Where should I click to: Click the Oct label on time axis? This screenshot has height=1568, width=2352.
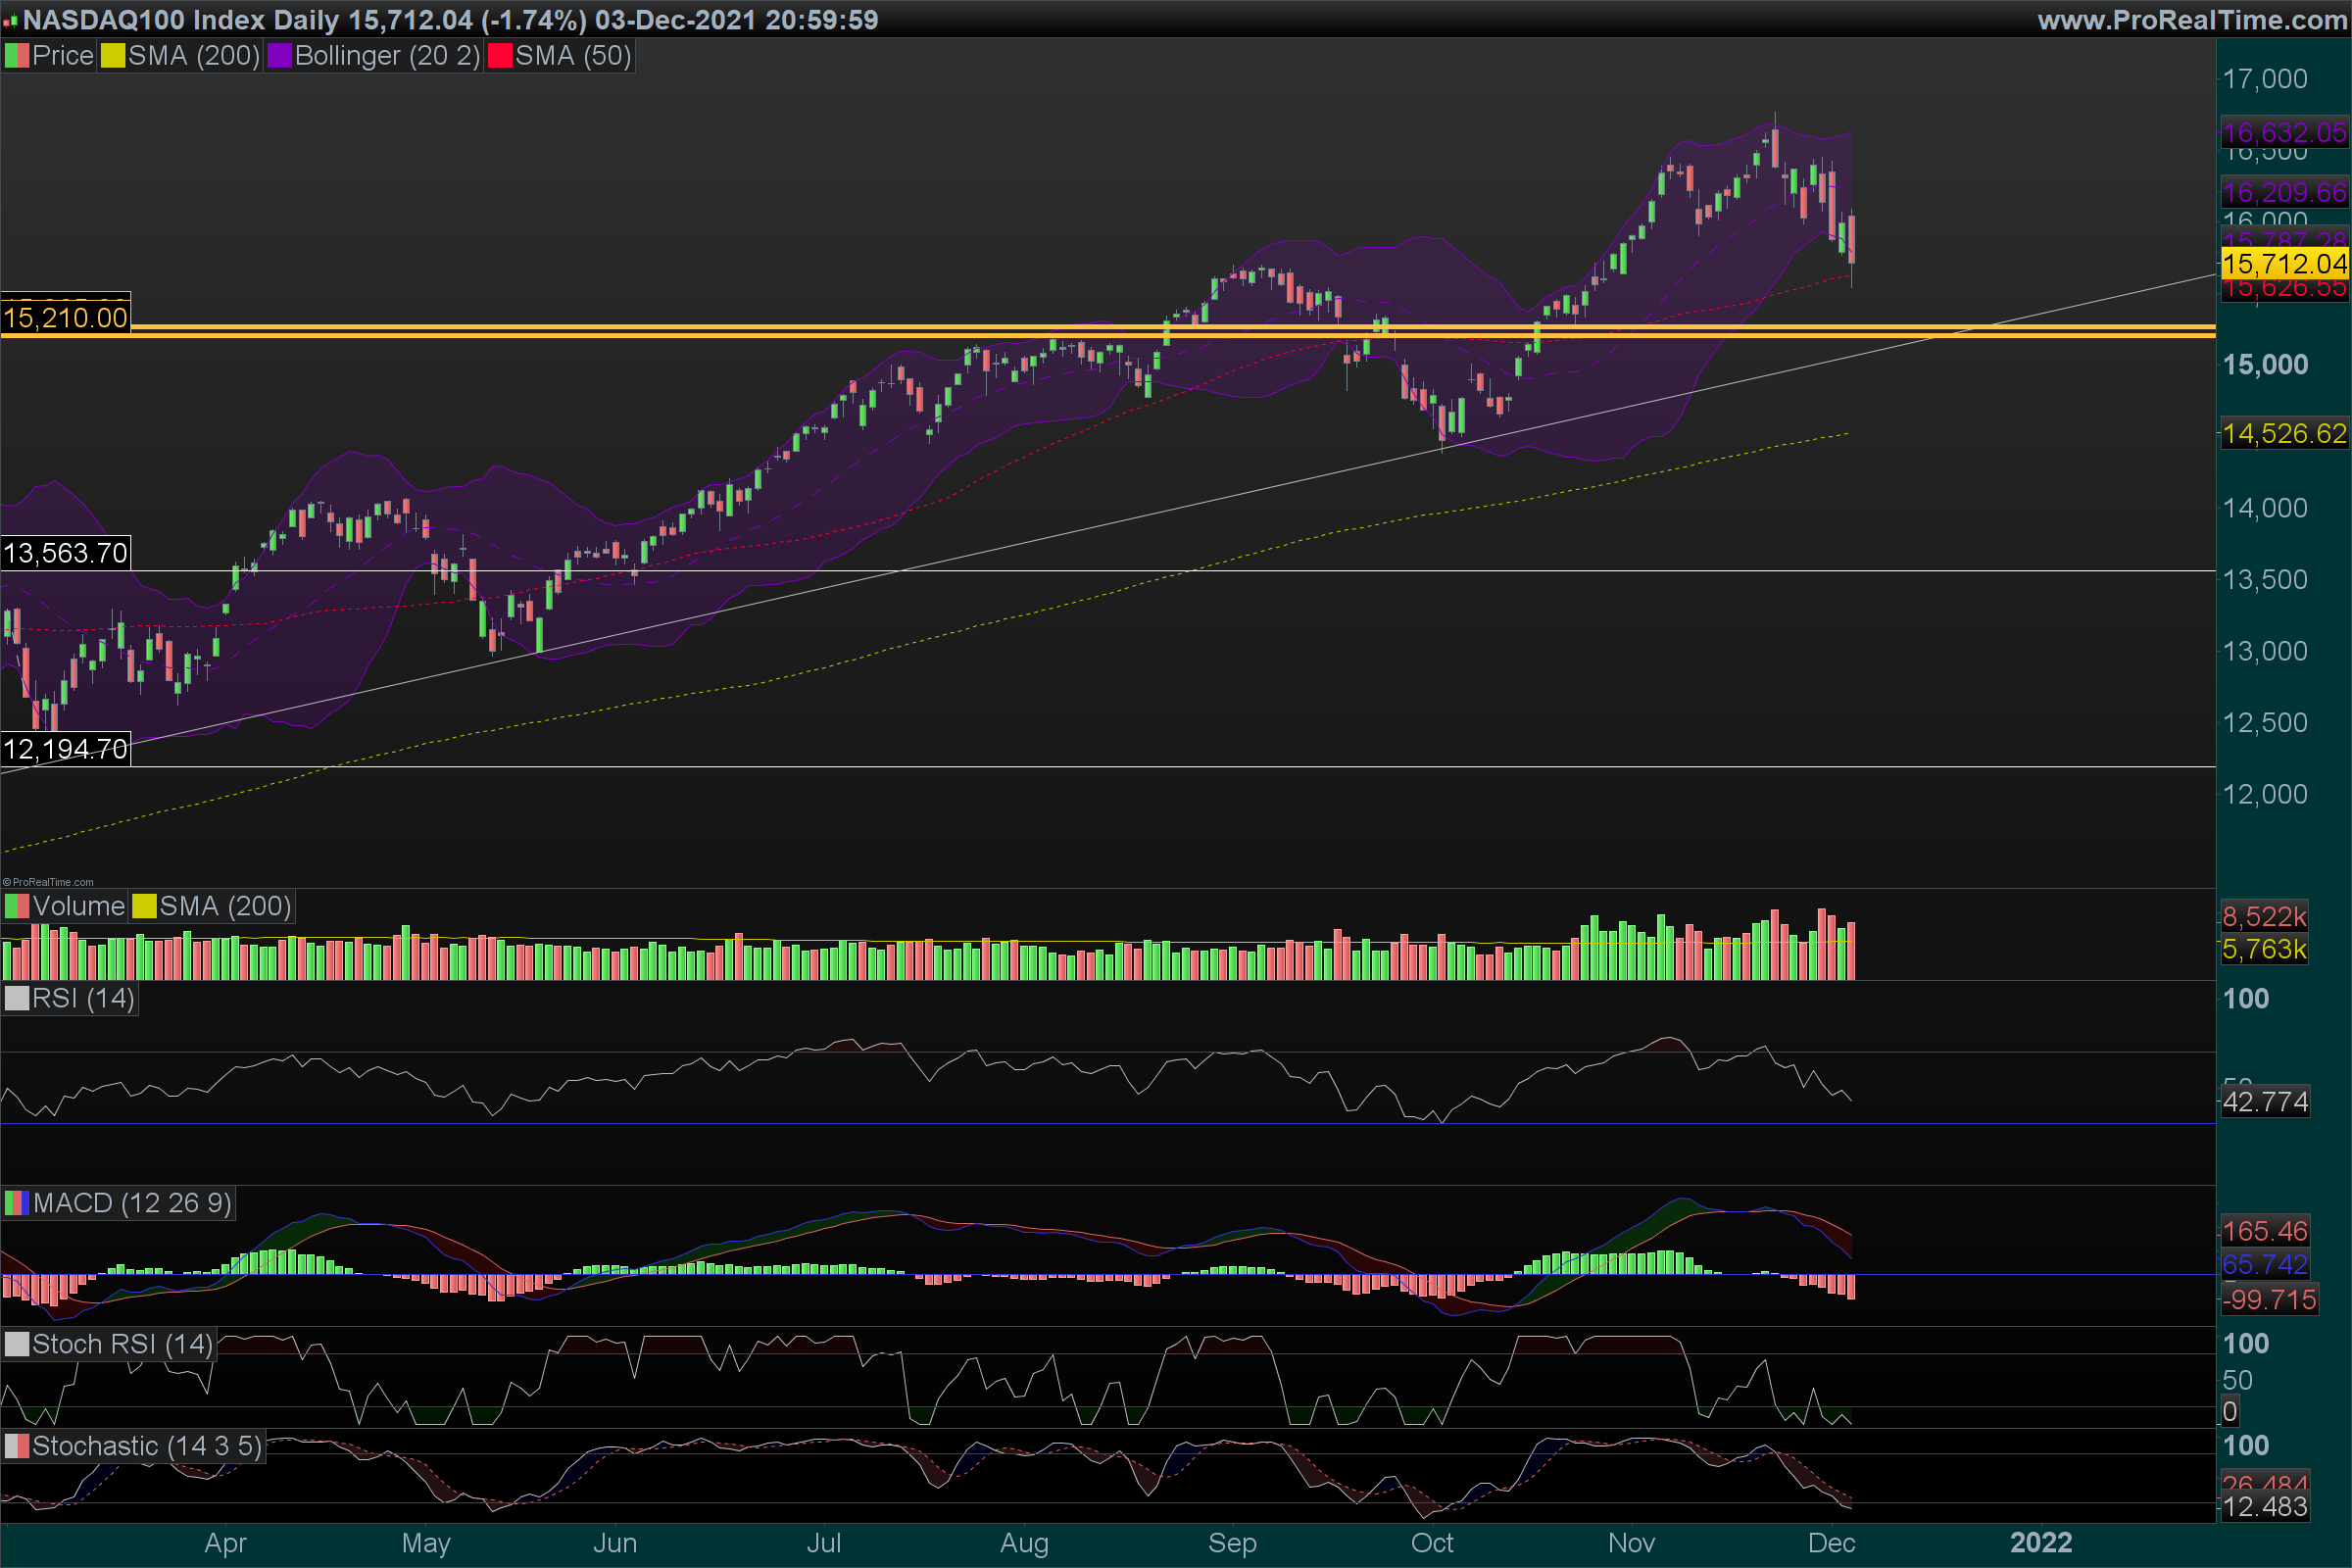click(1432, 1543)
